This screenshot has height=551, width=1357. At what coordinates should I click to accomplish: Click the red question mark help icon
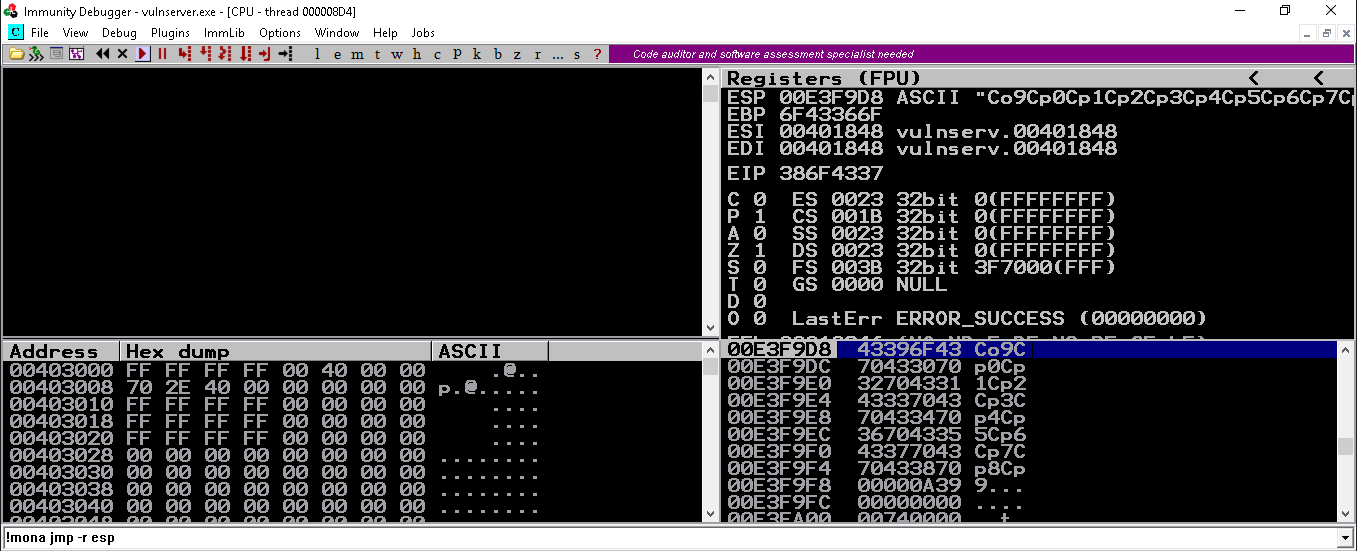[x=597, y=54]
